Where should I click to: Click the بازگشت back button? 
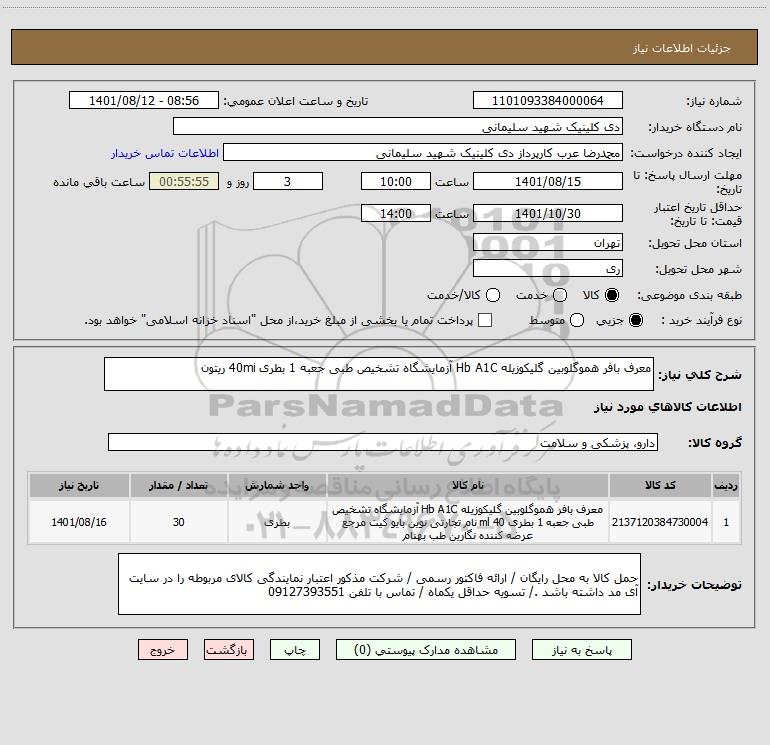coord(229,650)
